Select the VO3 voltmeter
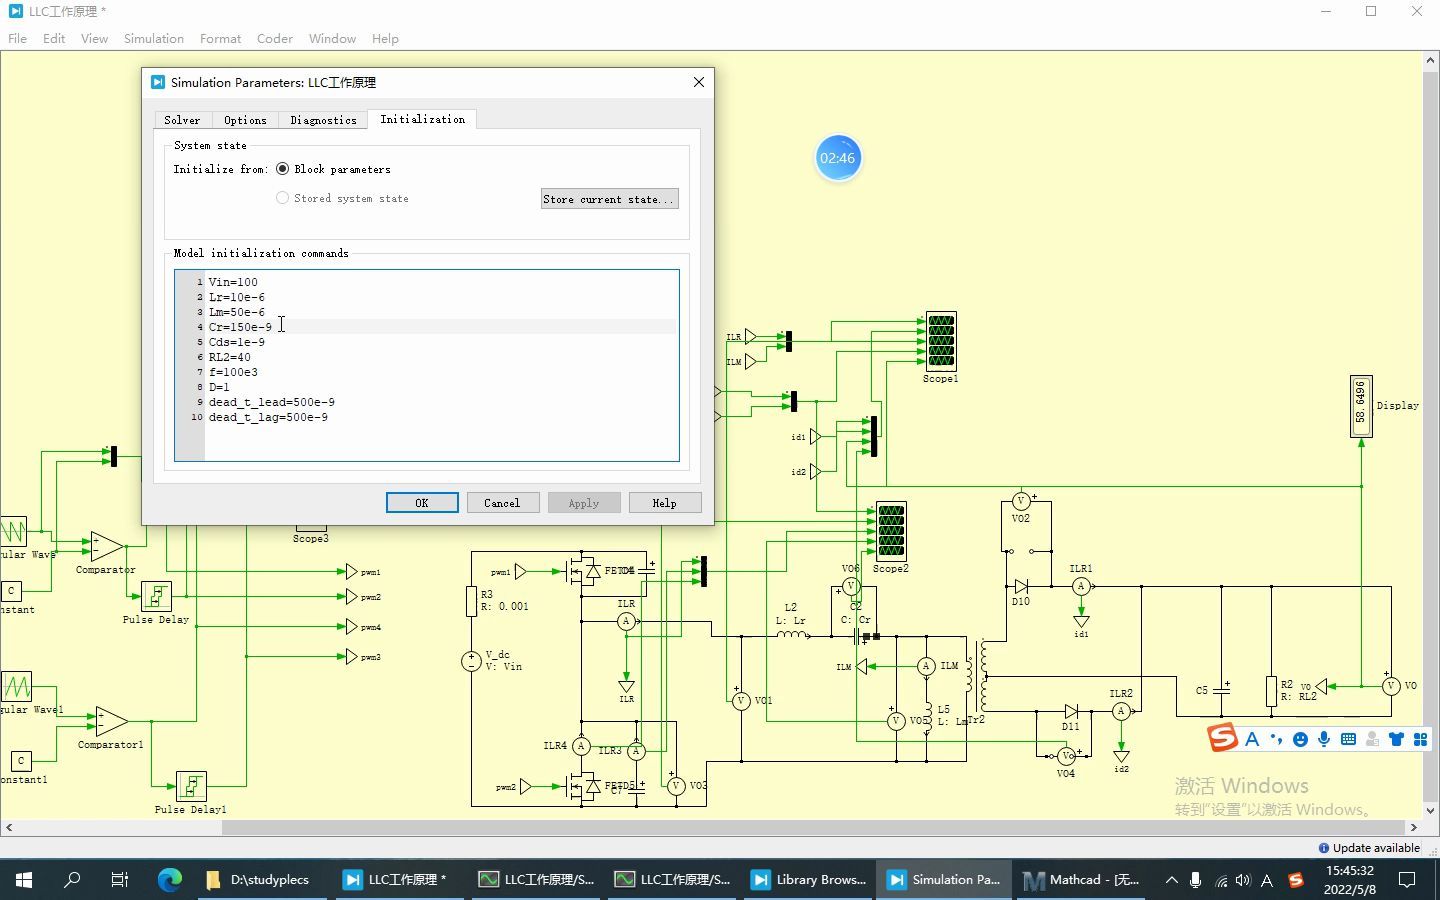 676,786
